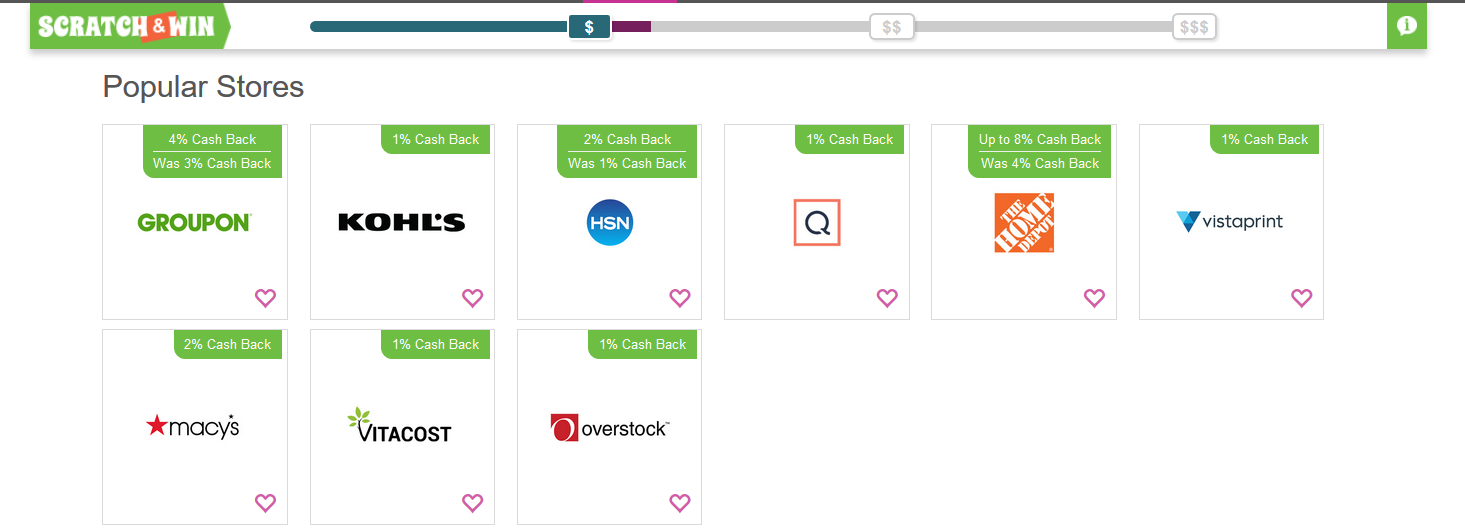Open the Groupon store logo
Viewport: 1465px width, 529px height.
(194, 223)
